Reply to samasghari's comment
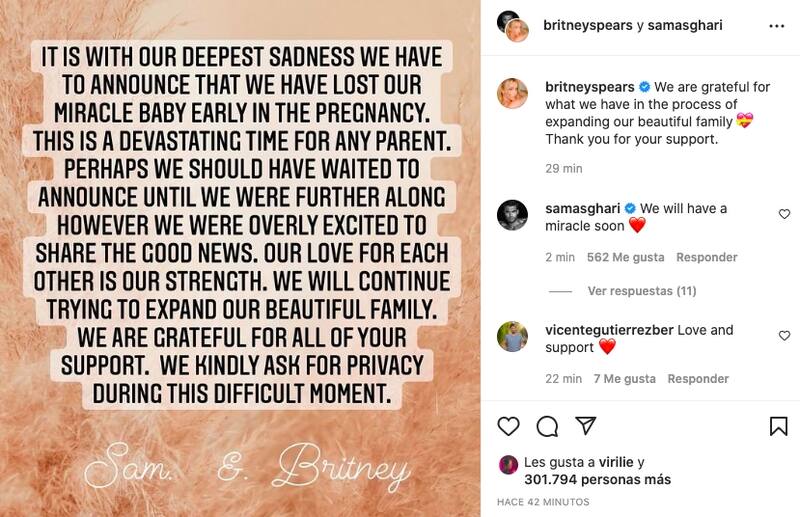800x517 pixels. 706,257
